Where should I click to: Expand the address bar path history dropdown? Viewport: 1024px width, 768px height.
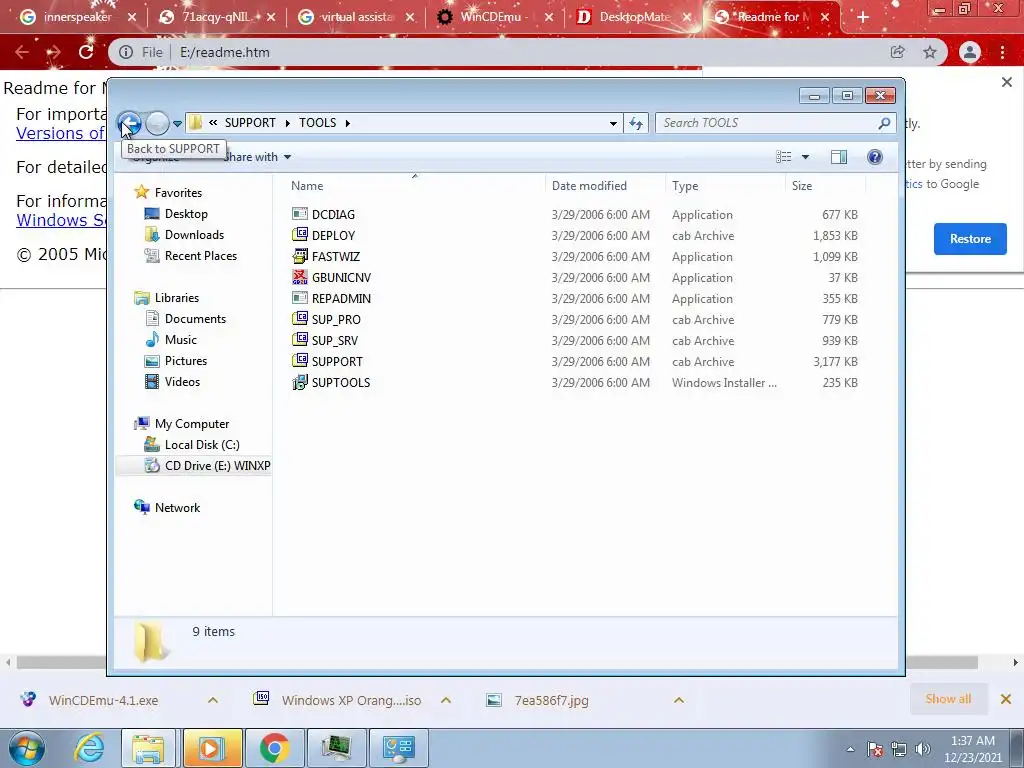613,123
